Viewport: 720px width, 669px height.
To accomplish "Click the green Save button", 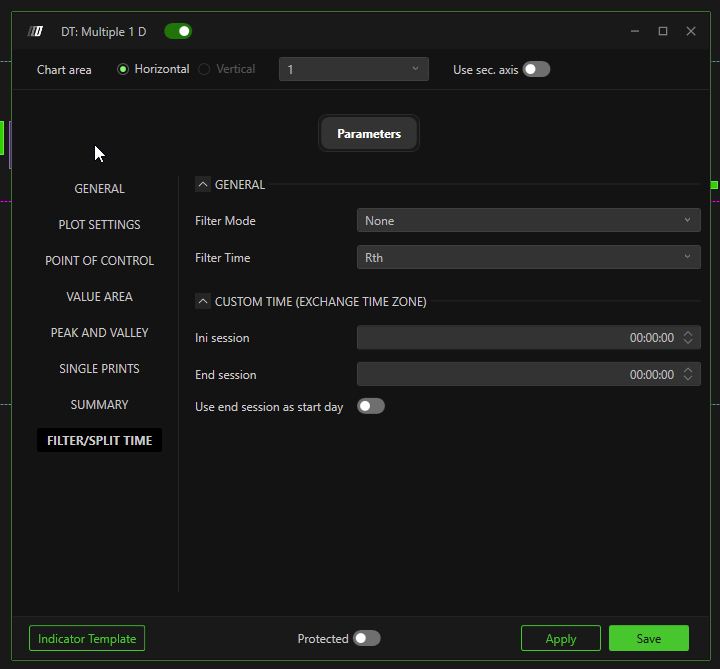I will (648, 638).
